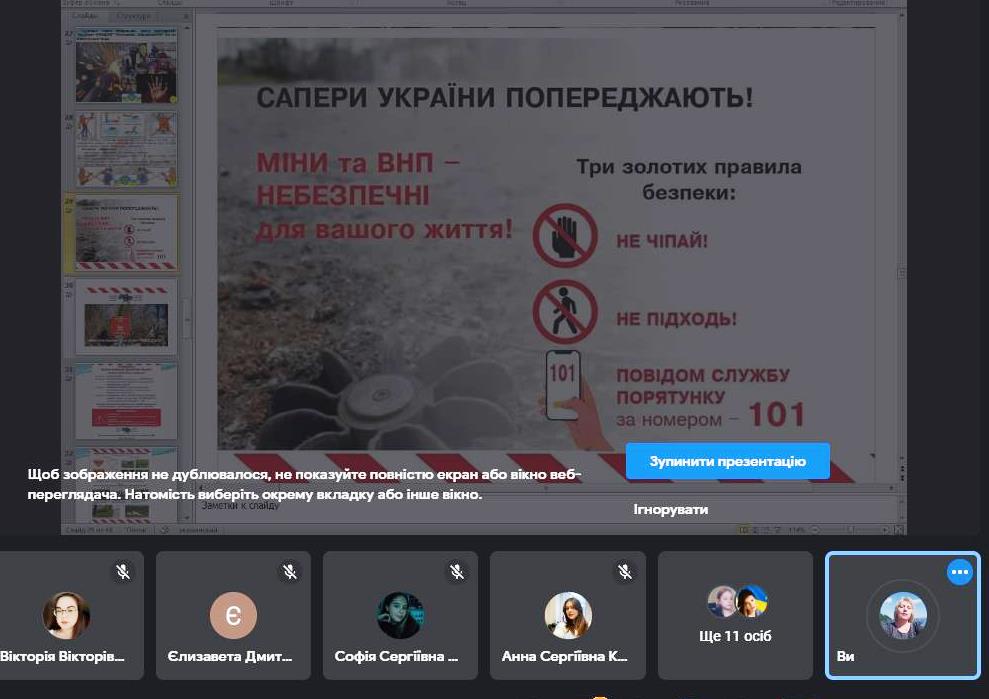Click the 'НЕ ПІДХОДЬ!' no-walking prohibition sign
The width and height of the screenshot is (989, 699).
pos(565,312)
